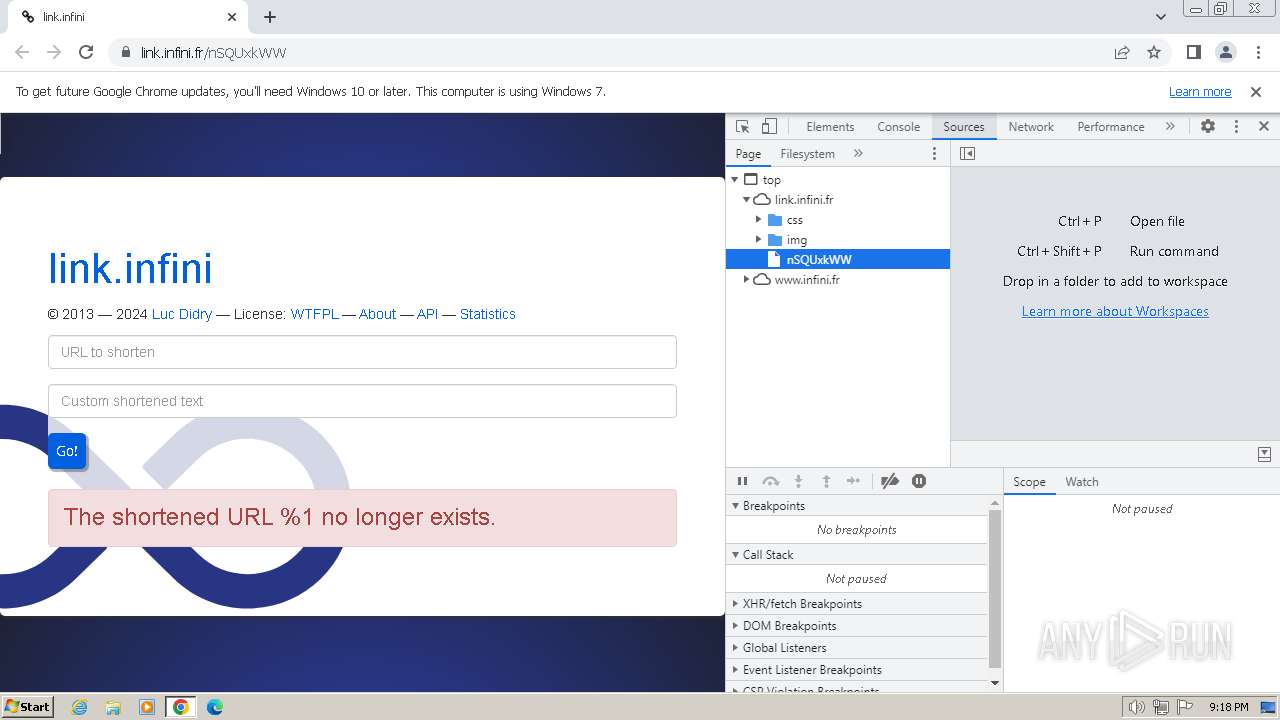Open the API link
Viewport: 1280px width, 720px height.
[427, 314]
